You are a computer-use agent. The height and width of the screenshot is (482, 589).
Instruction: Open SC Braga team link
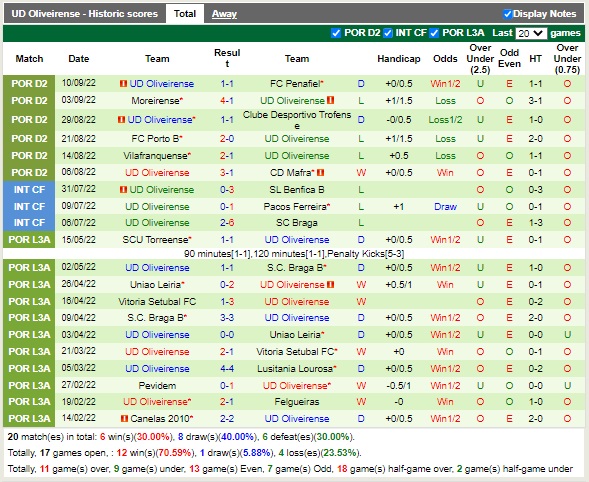tap(297, 222)
